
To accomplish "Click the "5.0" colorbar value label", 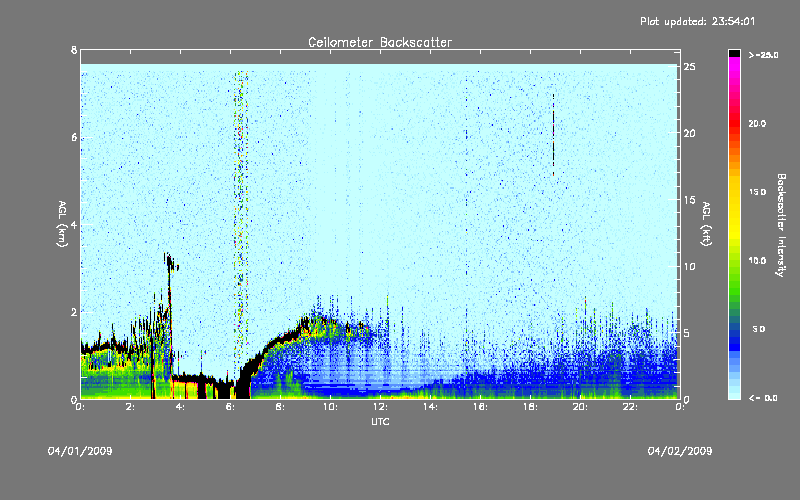I will (x=759, y=329).
